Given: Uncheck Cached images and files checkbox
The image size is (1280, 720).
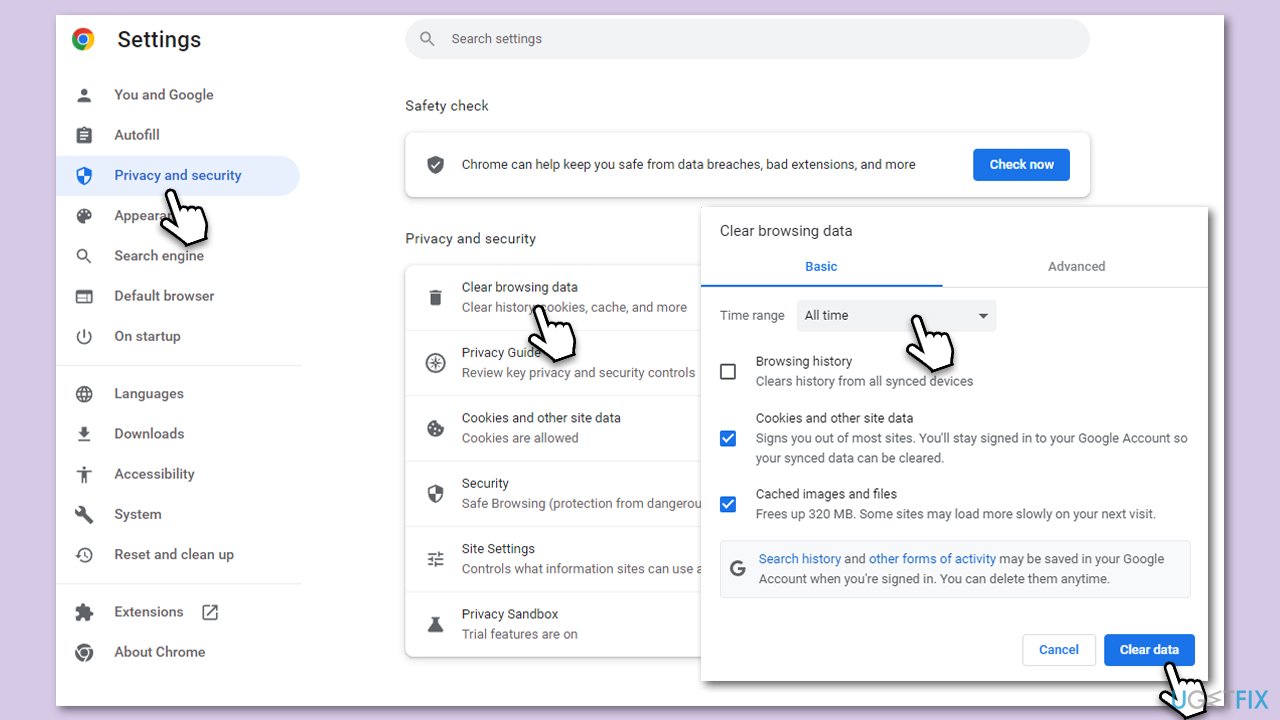Looking at the screenshot, I should [728, 504].
